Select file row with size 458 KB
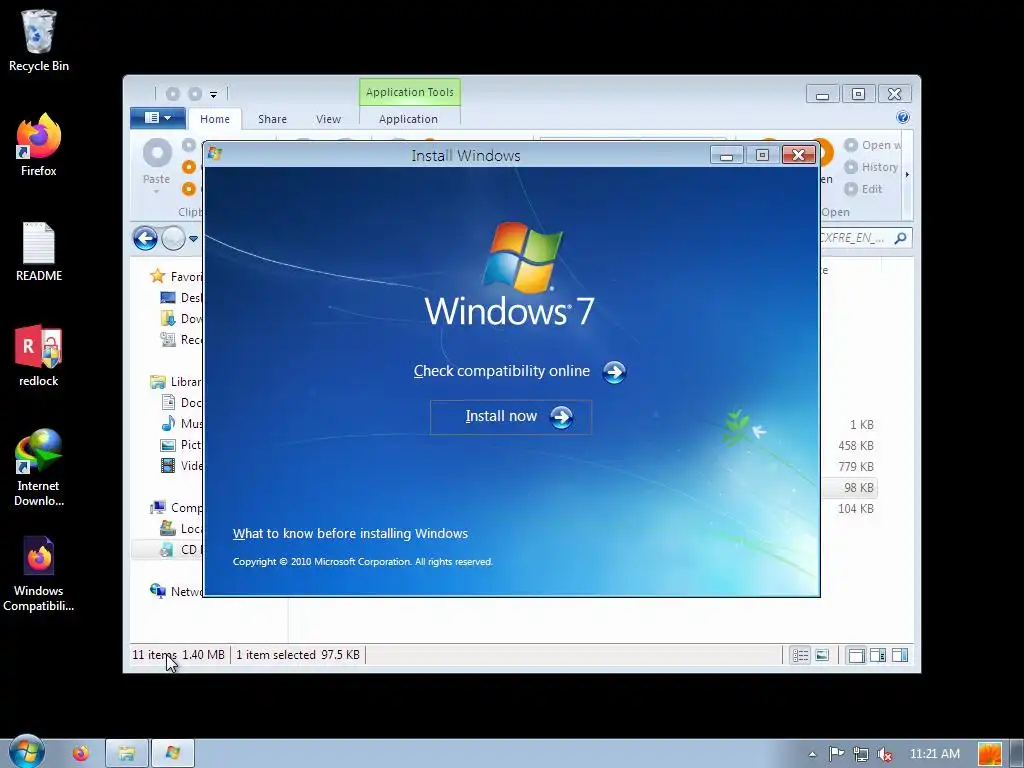 click(x=856, y=445)
